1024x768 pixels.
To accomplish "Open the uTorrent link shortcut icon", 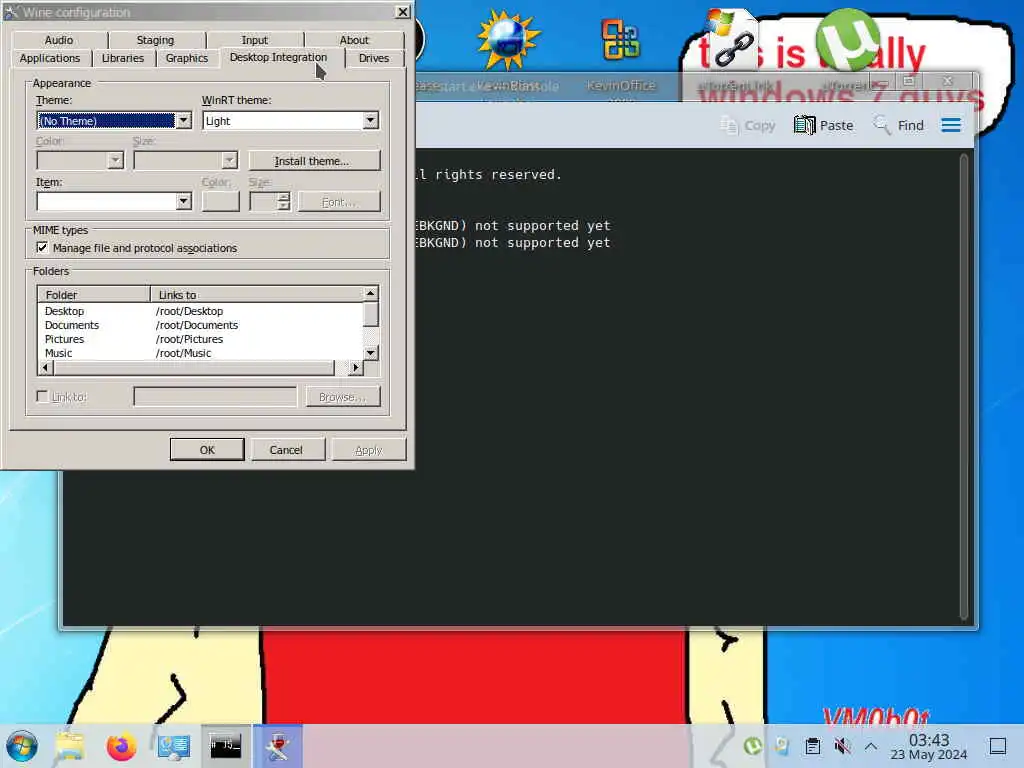I will point(732,40).
